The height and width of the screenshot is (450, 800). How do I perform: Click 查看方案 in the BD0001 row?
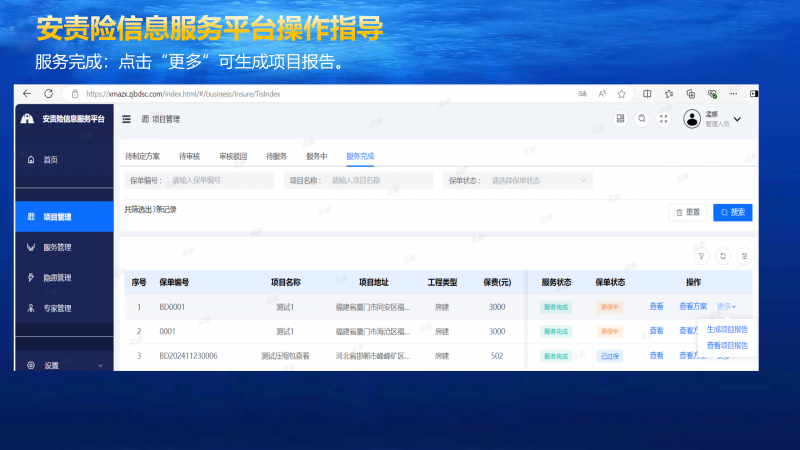click(x=693, y=307)
